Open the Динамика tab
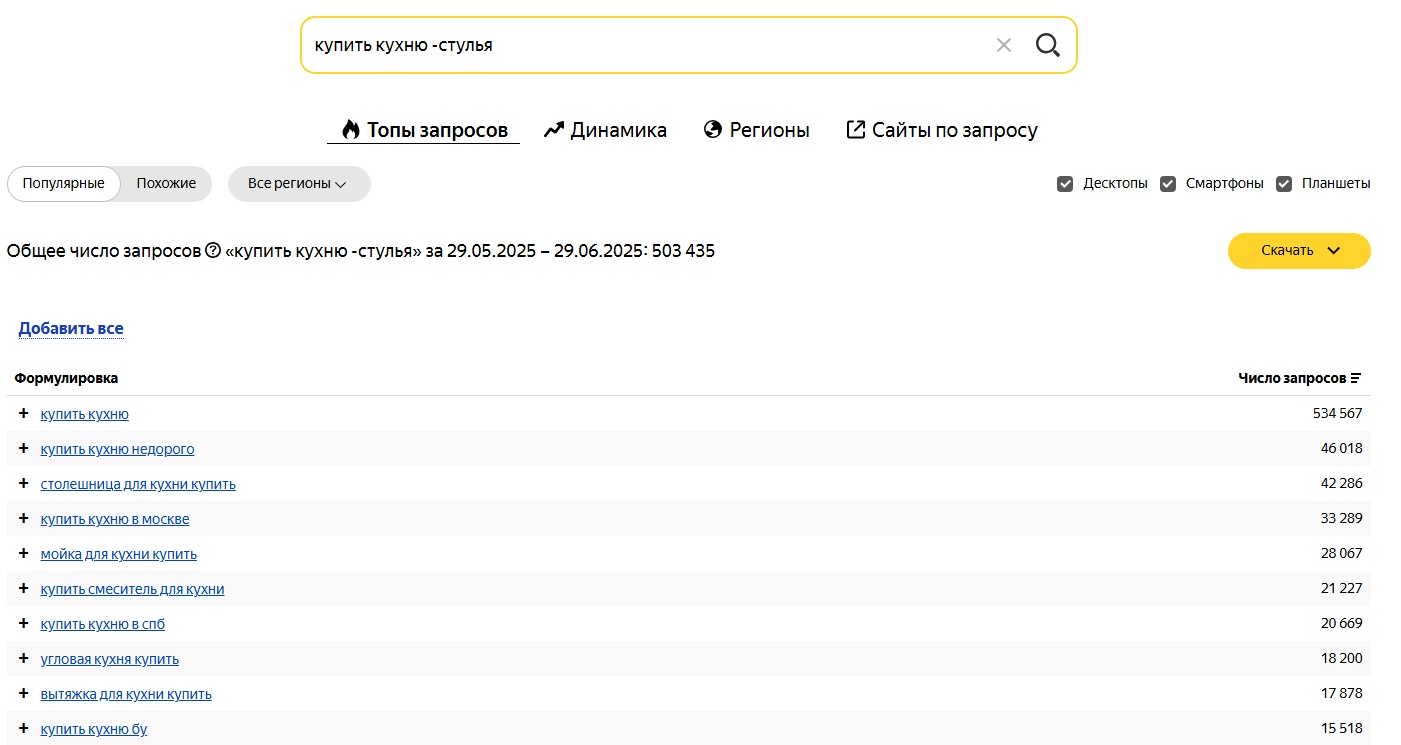The image size is (1401, 745). pyautogui.click(x=605, y=130)
